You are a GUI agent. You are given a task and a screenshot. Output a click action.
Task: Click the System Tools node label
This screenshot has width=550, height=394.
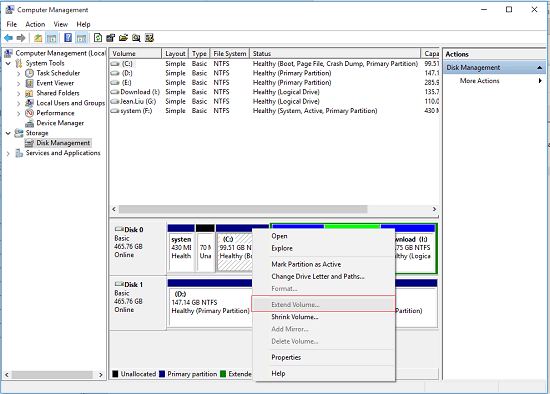(x=45, y=63)
